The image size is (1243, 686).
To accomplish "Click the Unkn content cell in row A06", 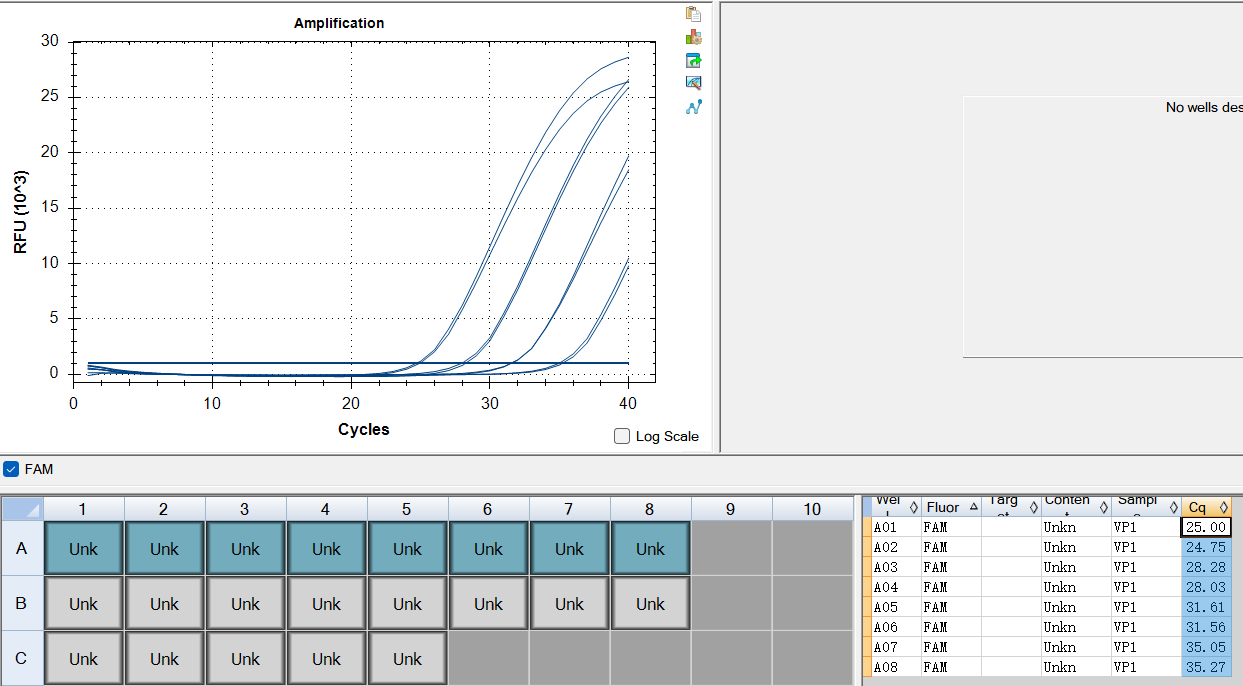I will tap(1076, 627).
